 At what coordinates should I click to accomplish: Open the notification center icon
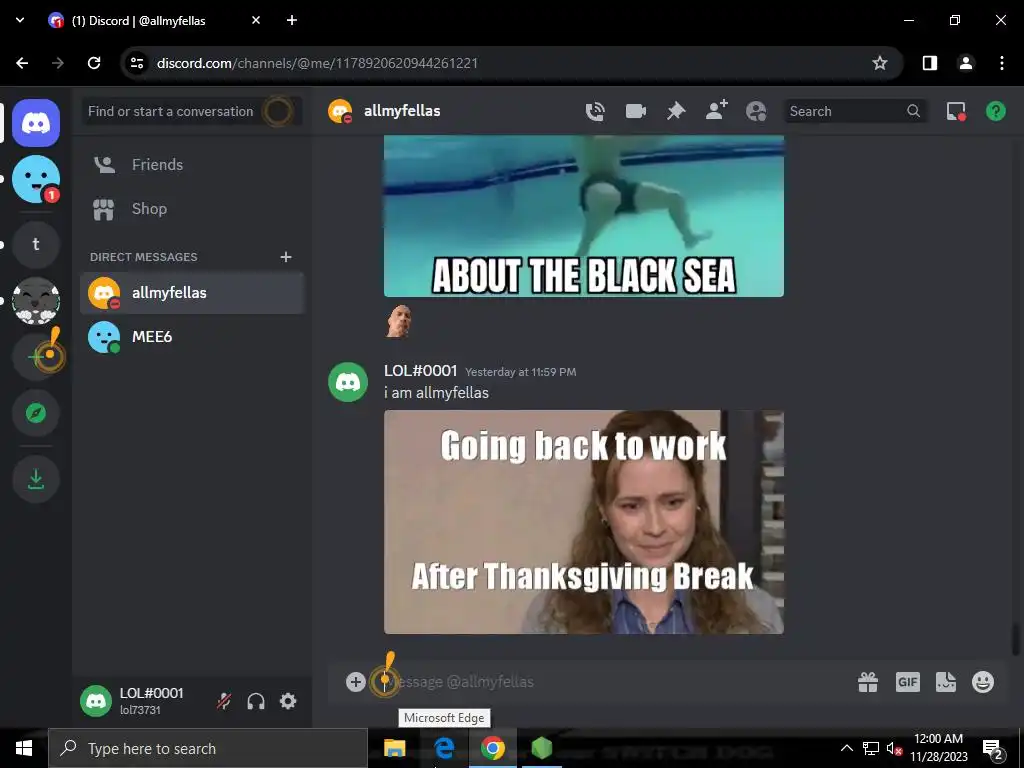pos(993,748)
